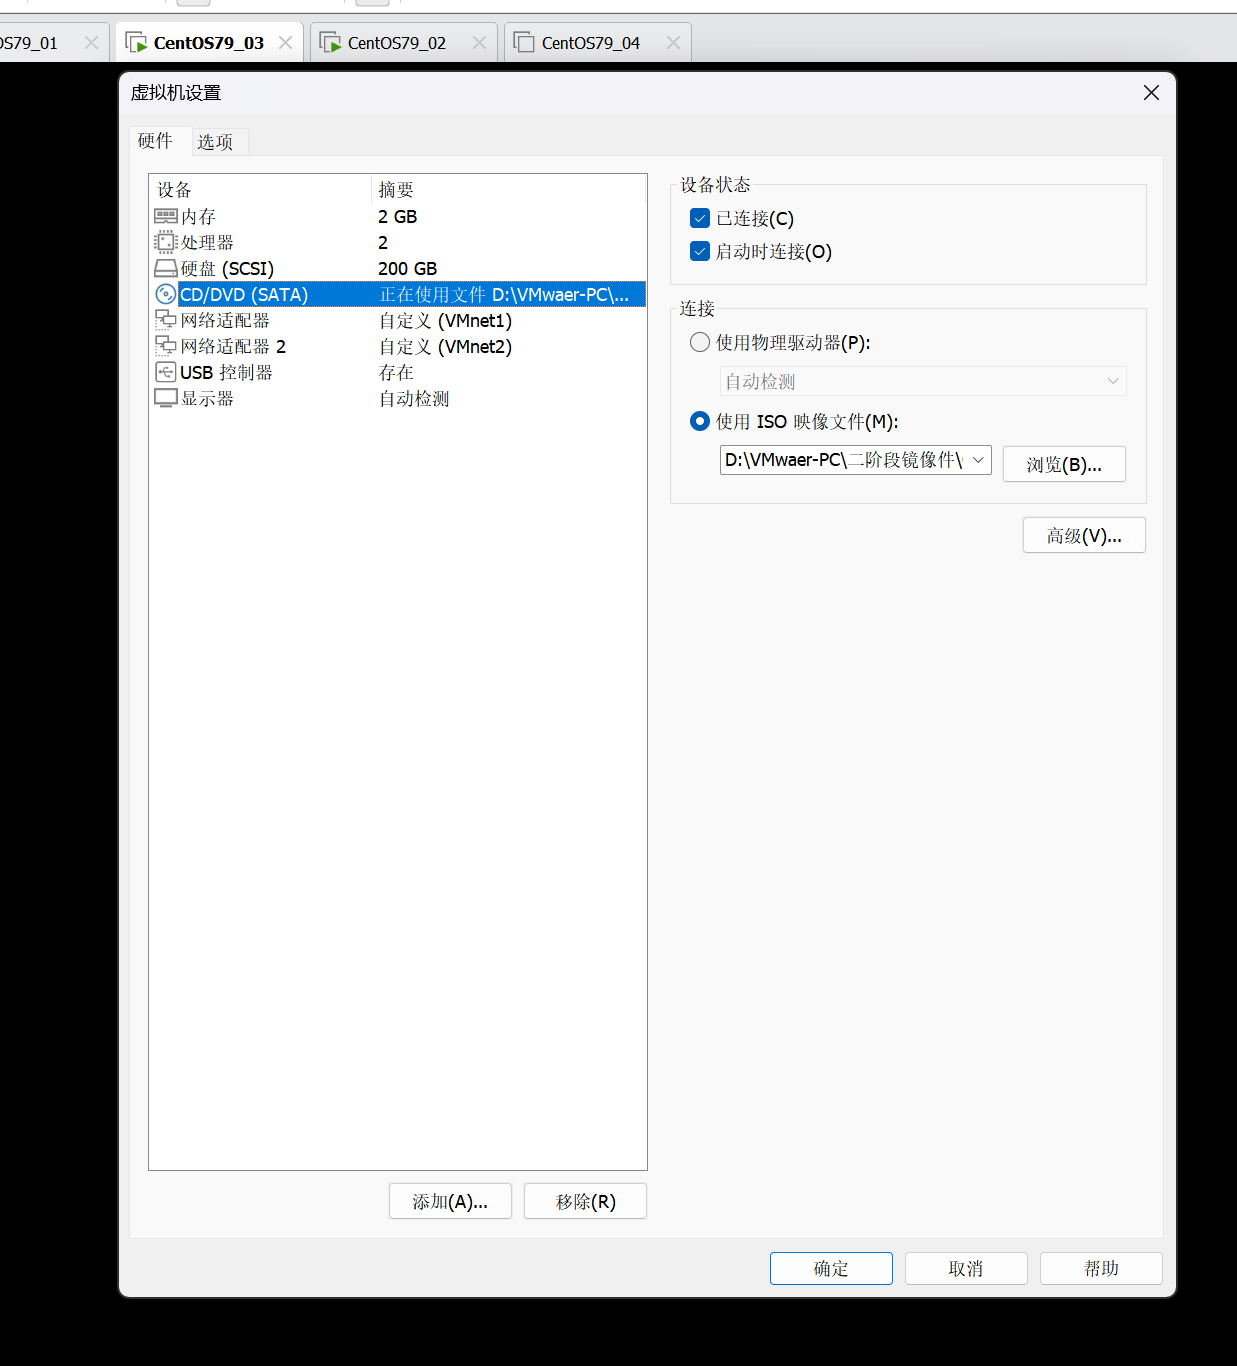
Task: Uncheck the 已连接(C) checkbox
Action: click(x=699, y=218)
